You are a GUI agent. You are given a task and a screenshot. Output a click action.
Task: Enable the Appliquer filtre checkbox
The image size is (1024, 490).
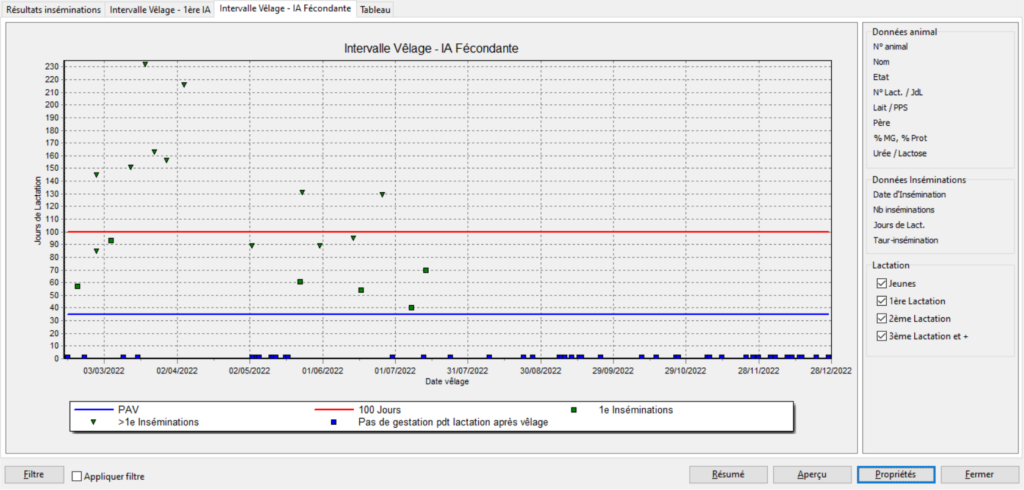(x=78, y=477)
